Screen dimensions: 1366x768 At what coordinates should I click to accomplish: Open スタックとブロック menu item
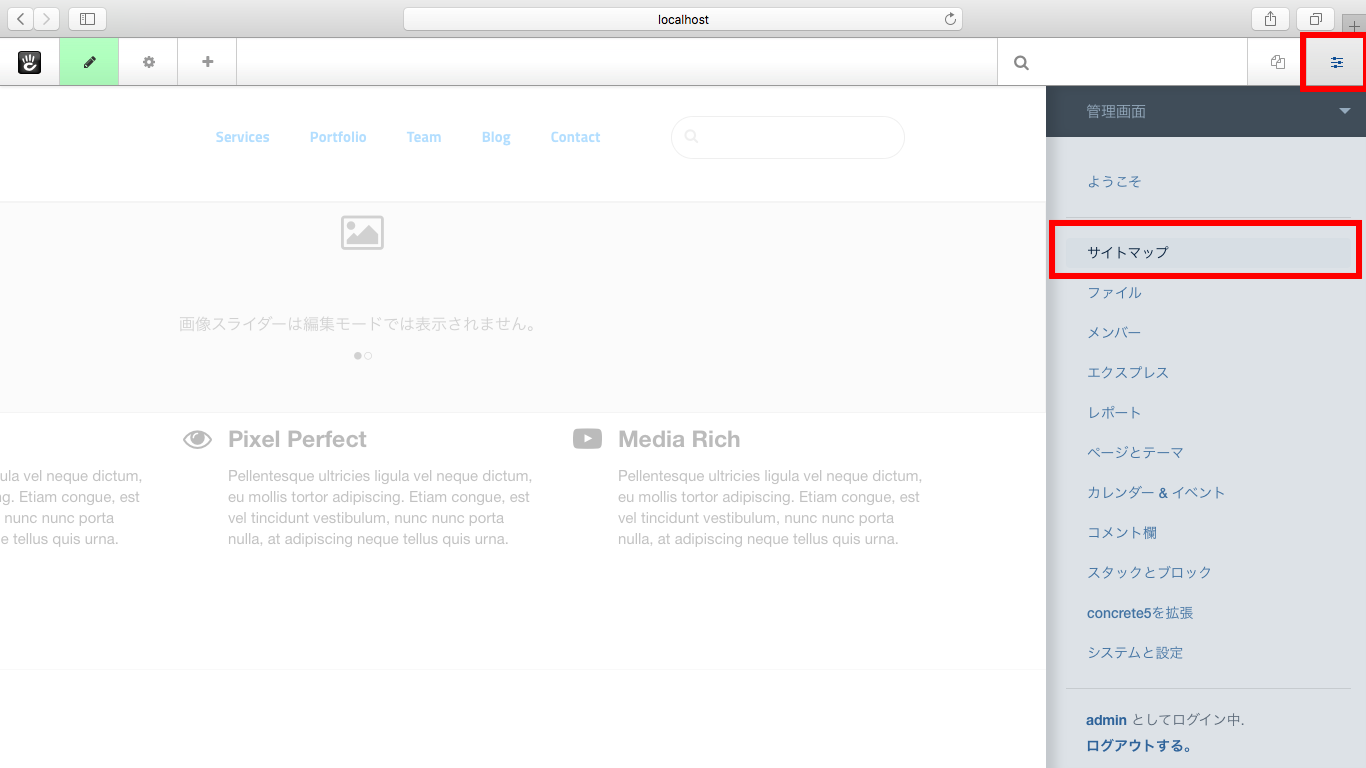[x=1149, y=572]
